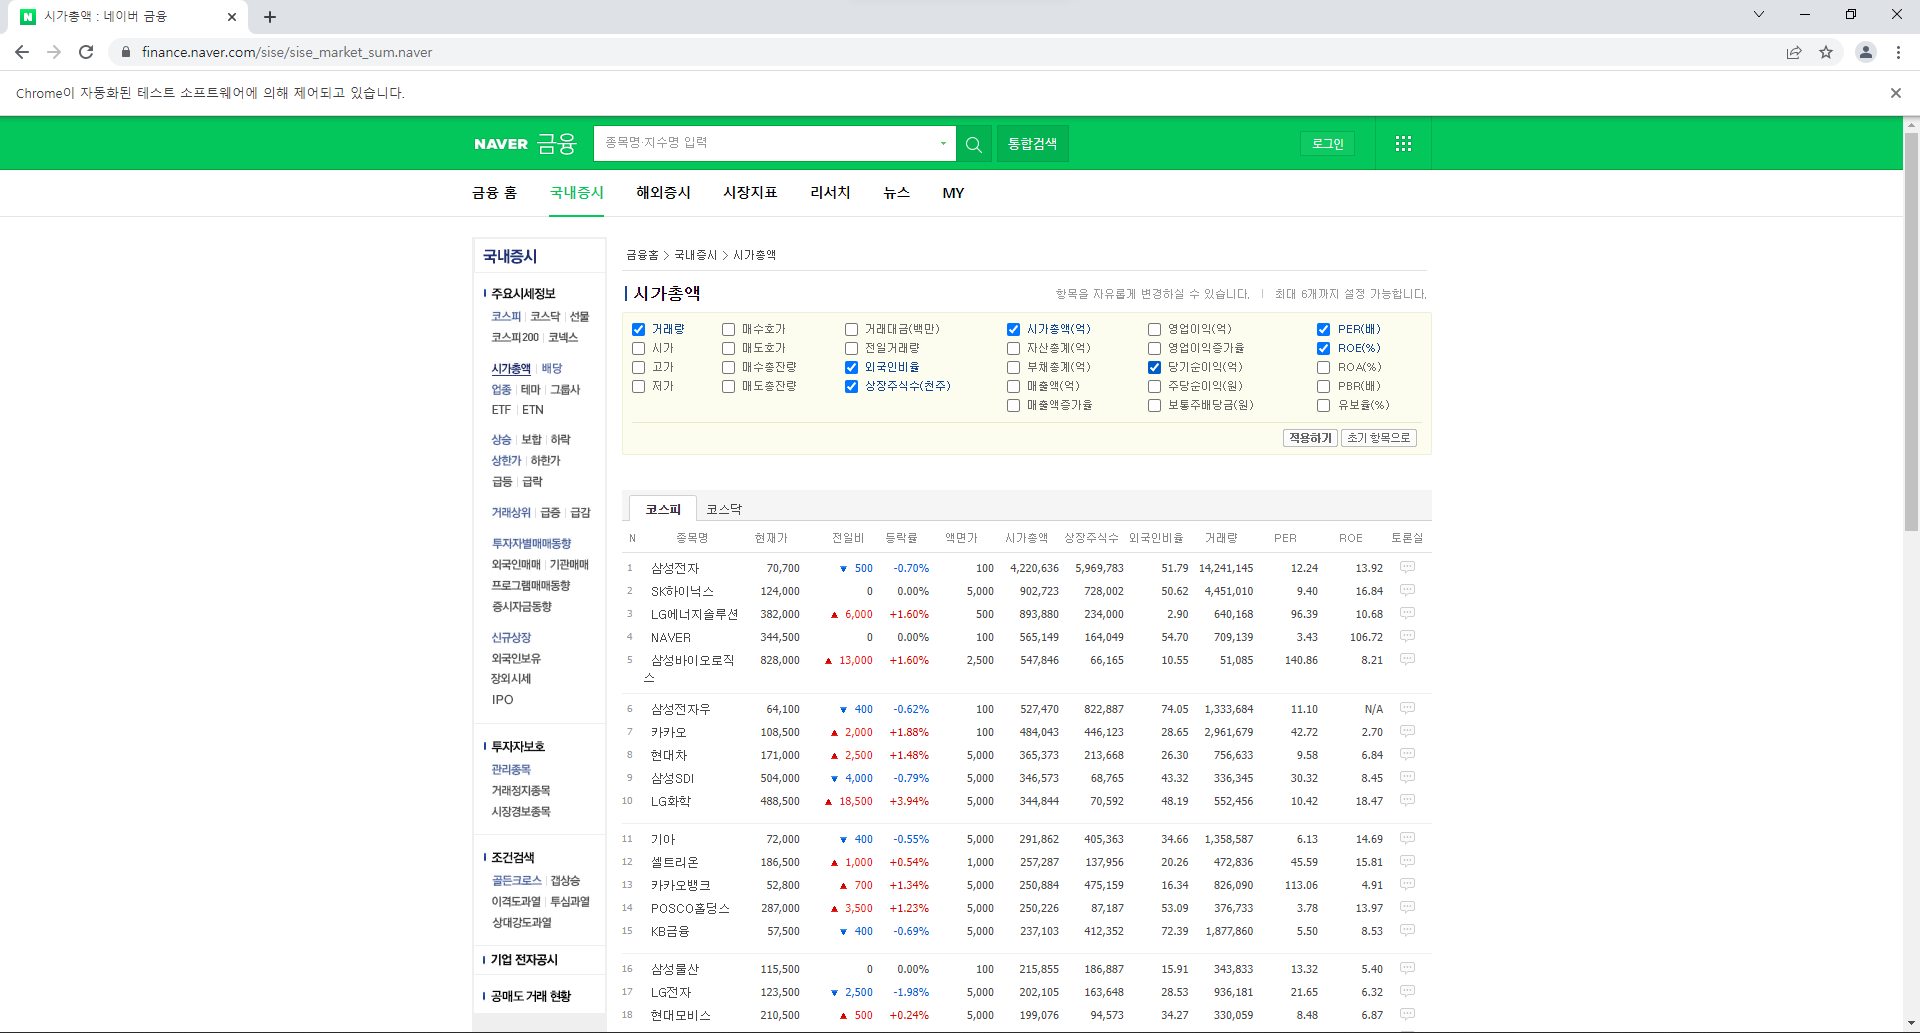Uncheck the ROE(%) checkbox

tap(1323, 348)
